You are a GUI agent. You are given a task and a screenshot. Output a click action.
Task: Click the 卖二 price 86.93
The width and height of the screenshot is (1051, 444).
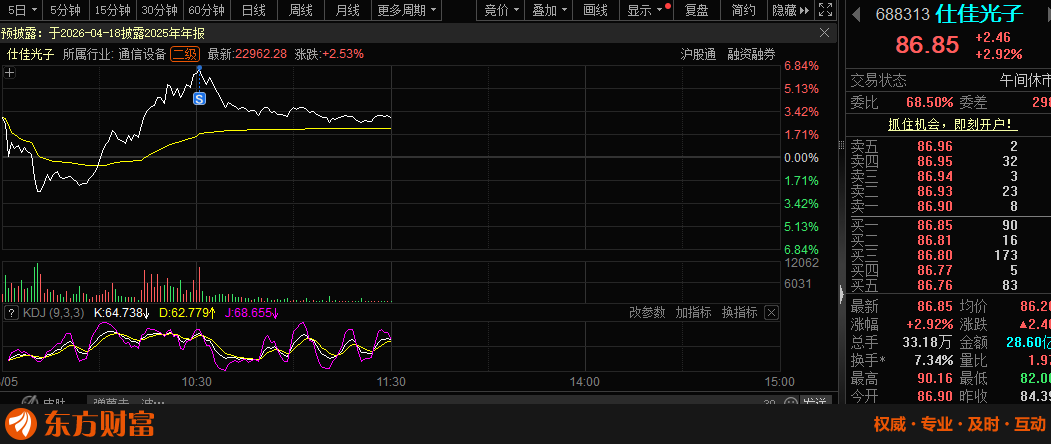tap(935, 191)
